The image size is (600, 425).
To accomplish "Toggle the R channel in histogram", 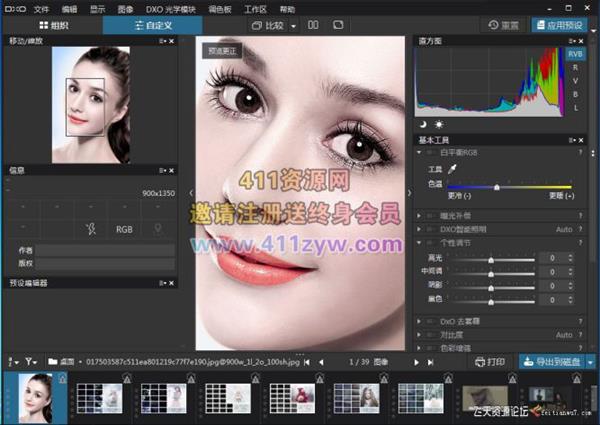I will (x=575, y=67).
